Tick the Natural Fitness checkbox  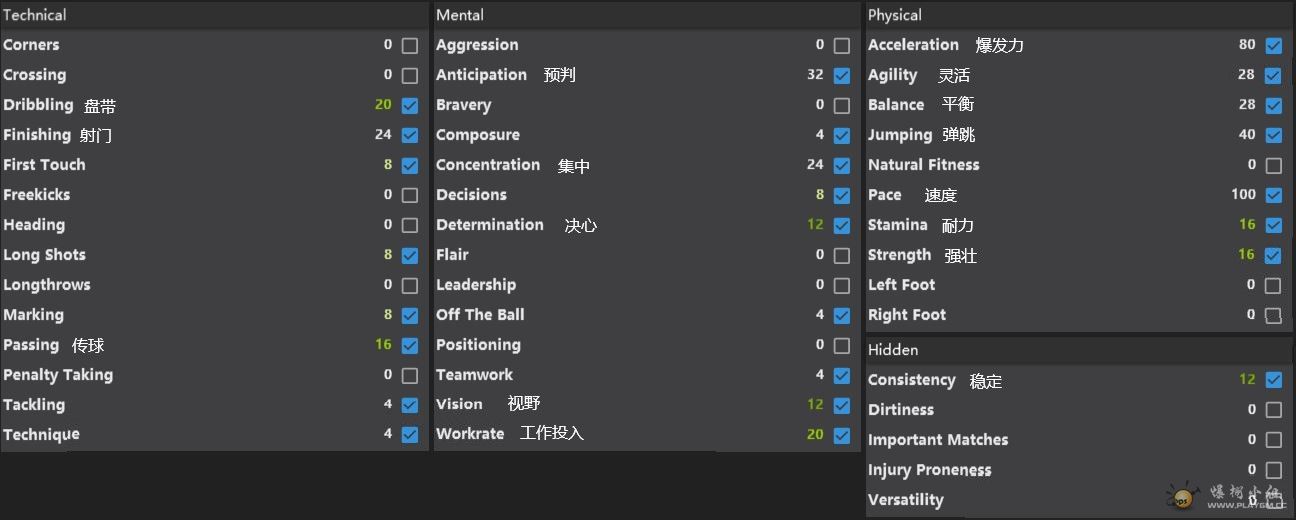point(1273,165)
